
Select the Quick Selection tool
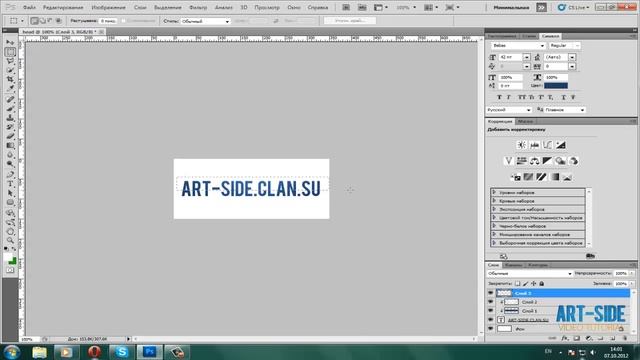(x=10, y=70)
